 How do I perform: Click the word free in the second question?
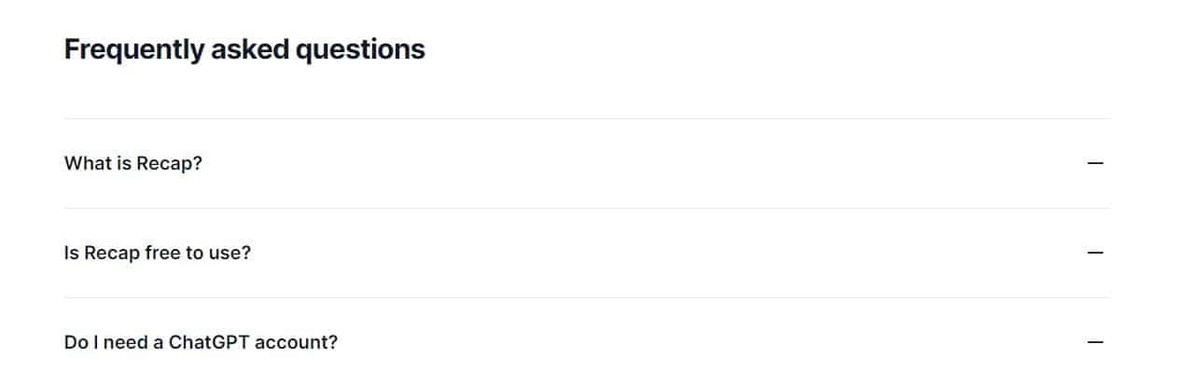click(163, 253)
